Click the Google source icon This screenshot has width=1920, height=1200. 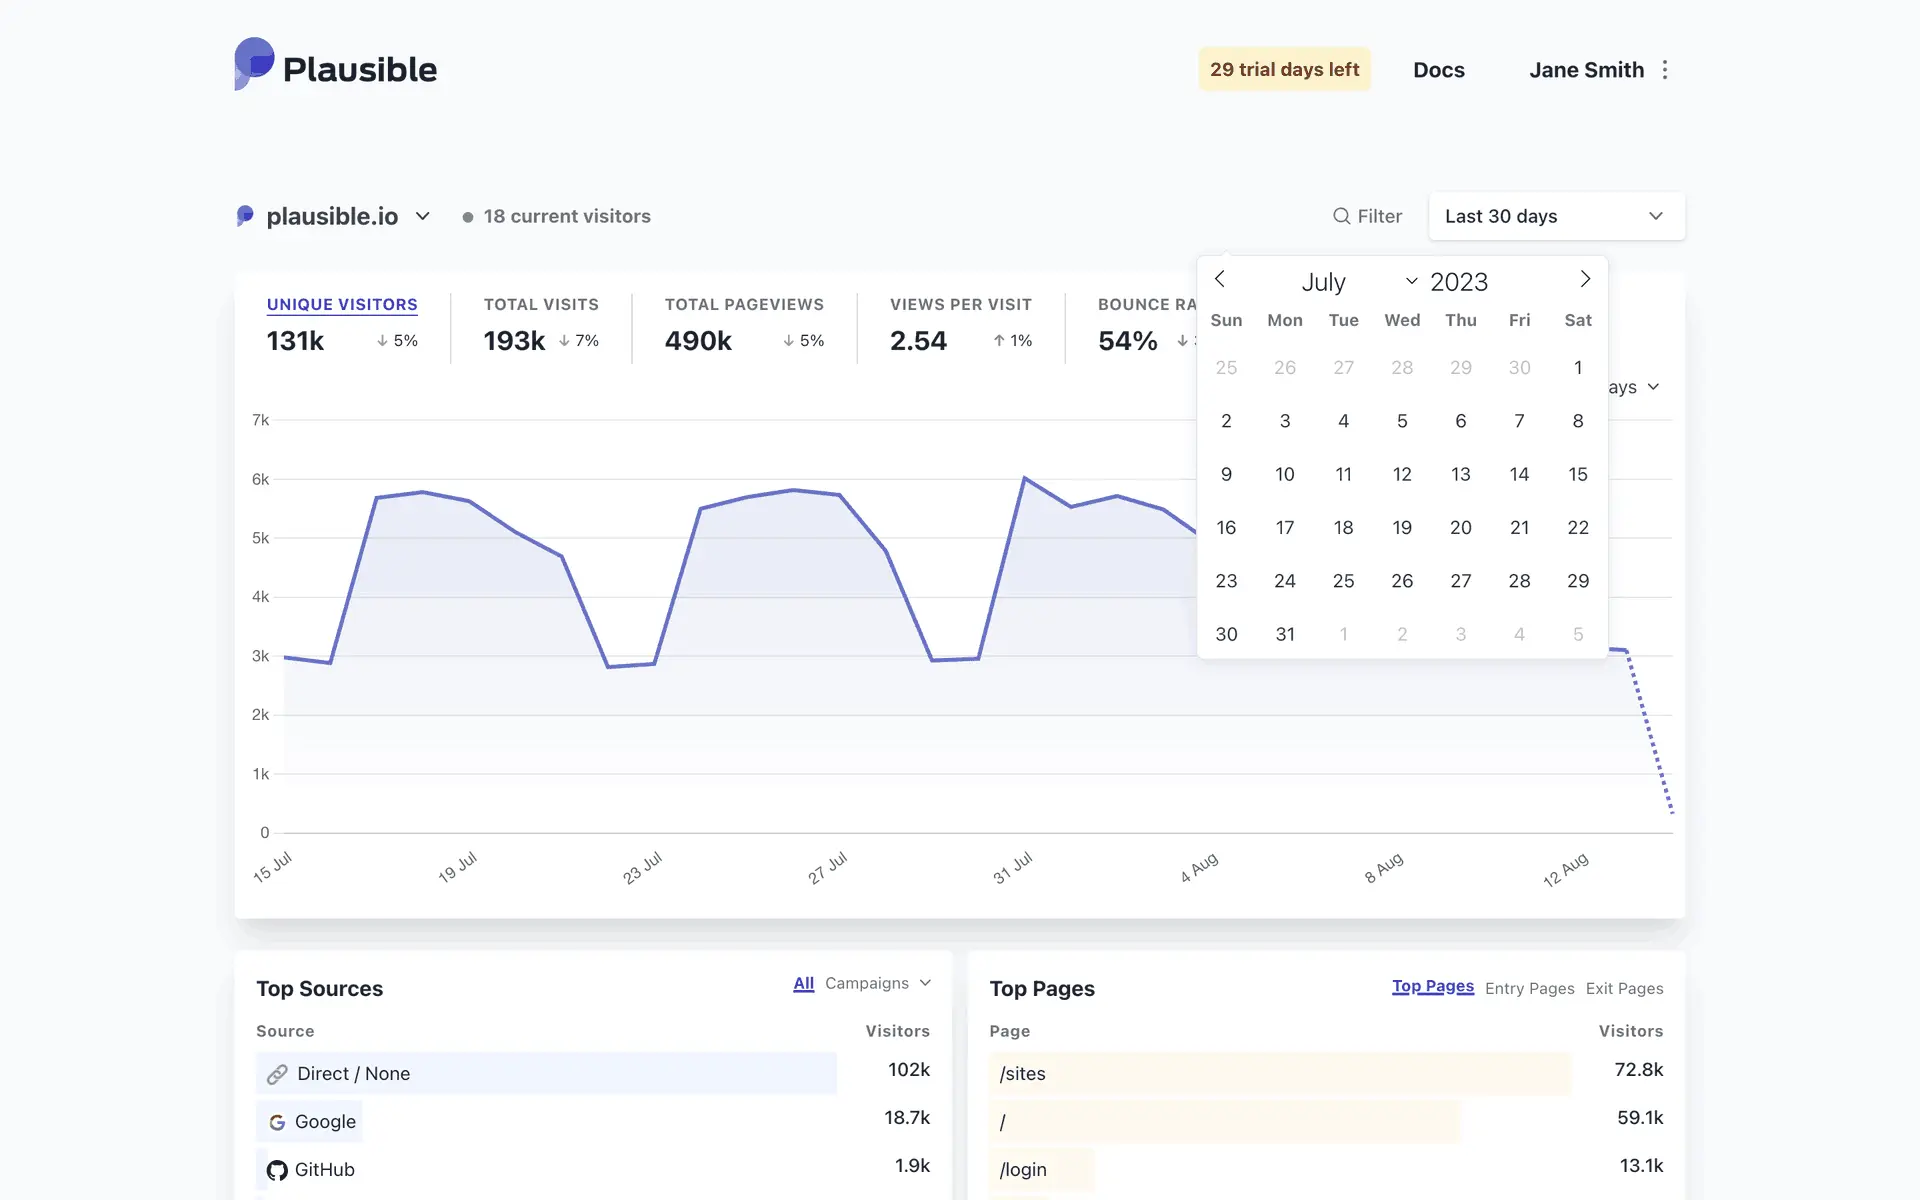[277, 1122]
